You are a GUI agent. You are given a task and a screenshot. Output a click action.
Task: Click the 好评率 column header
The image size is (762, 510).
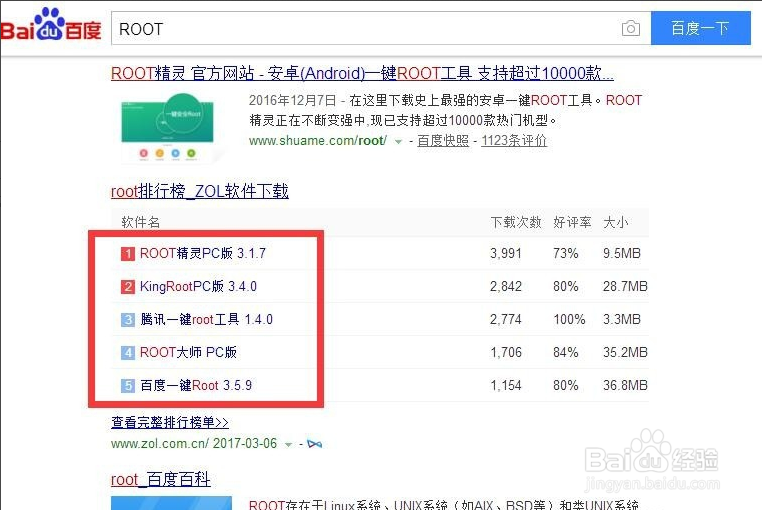pyautogui.click(x=572, y=222)
